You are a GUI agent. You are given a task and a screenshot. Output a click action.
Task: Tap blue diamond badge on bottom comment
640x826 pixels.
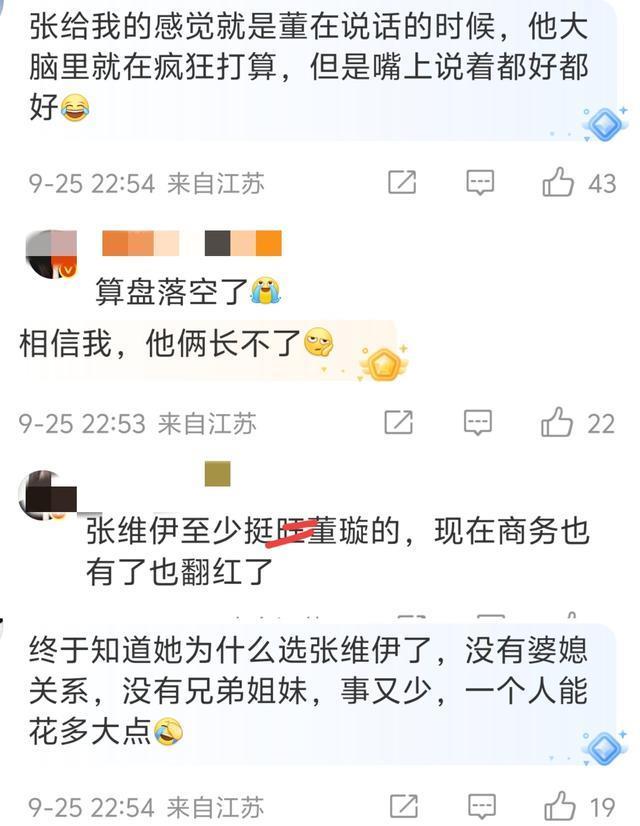point(604,747)
